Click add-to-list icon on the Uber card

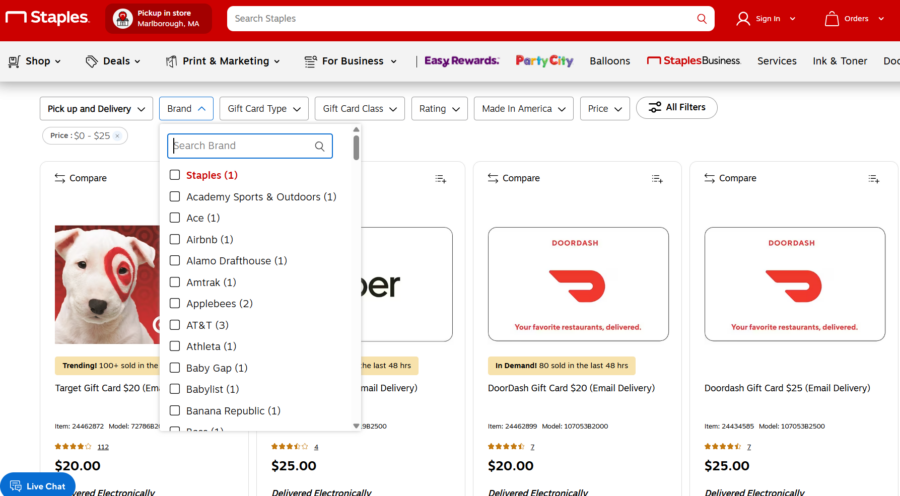(x=440, y=179)
